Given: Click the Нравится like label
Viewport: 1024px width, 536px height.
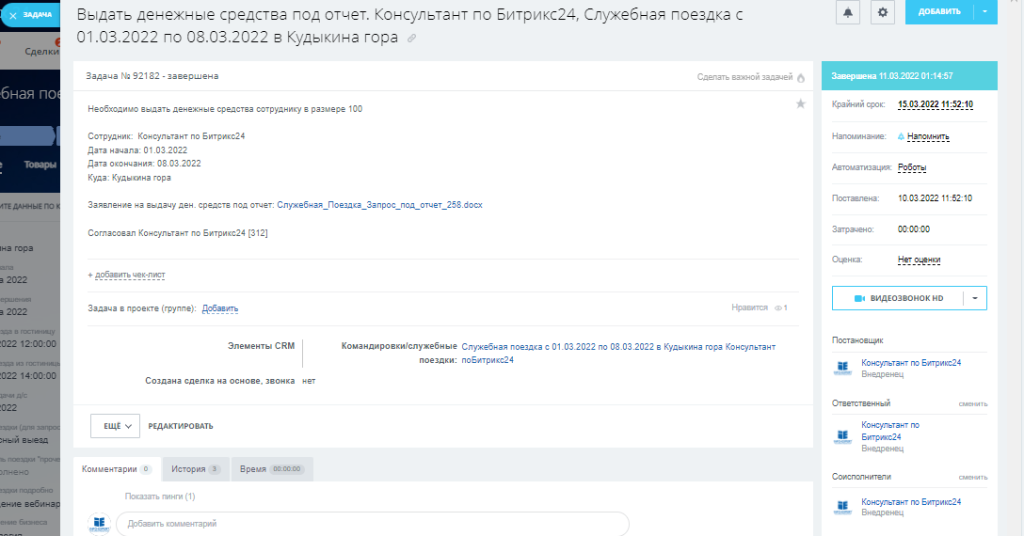Looking at the screenshot, I should tap(749, 307).
